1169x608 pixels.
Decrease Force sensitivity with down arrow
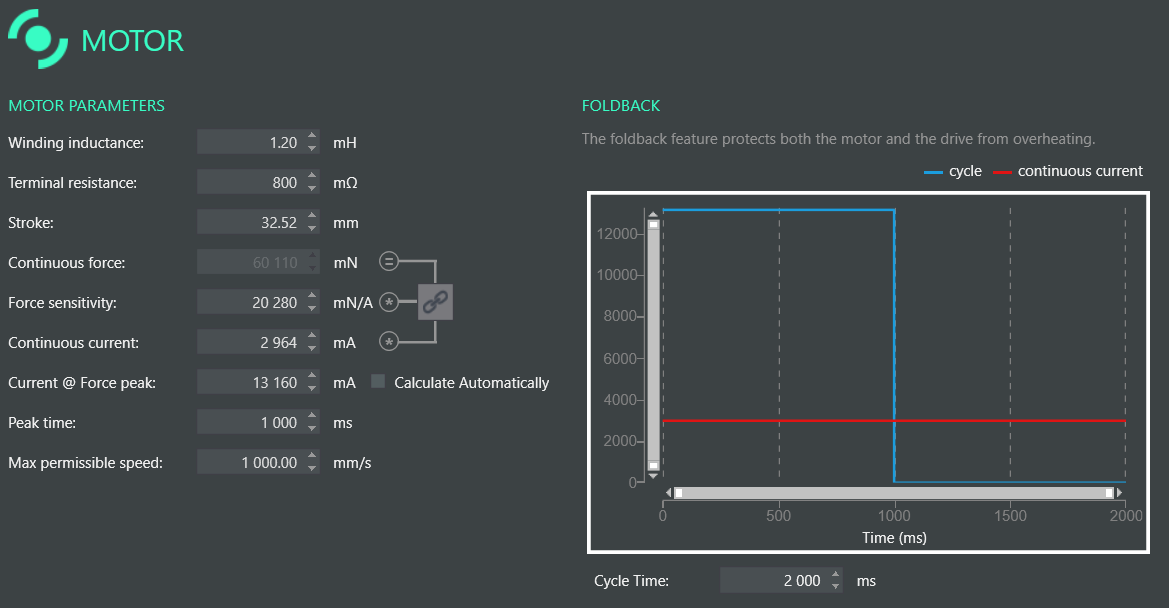tap(312, 308)
